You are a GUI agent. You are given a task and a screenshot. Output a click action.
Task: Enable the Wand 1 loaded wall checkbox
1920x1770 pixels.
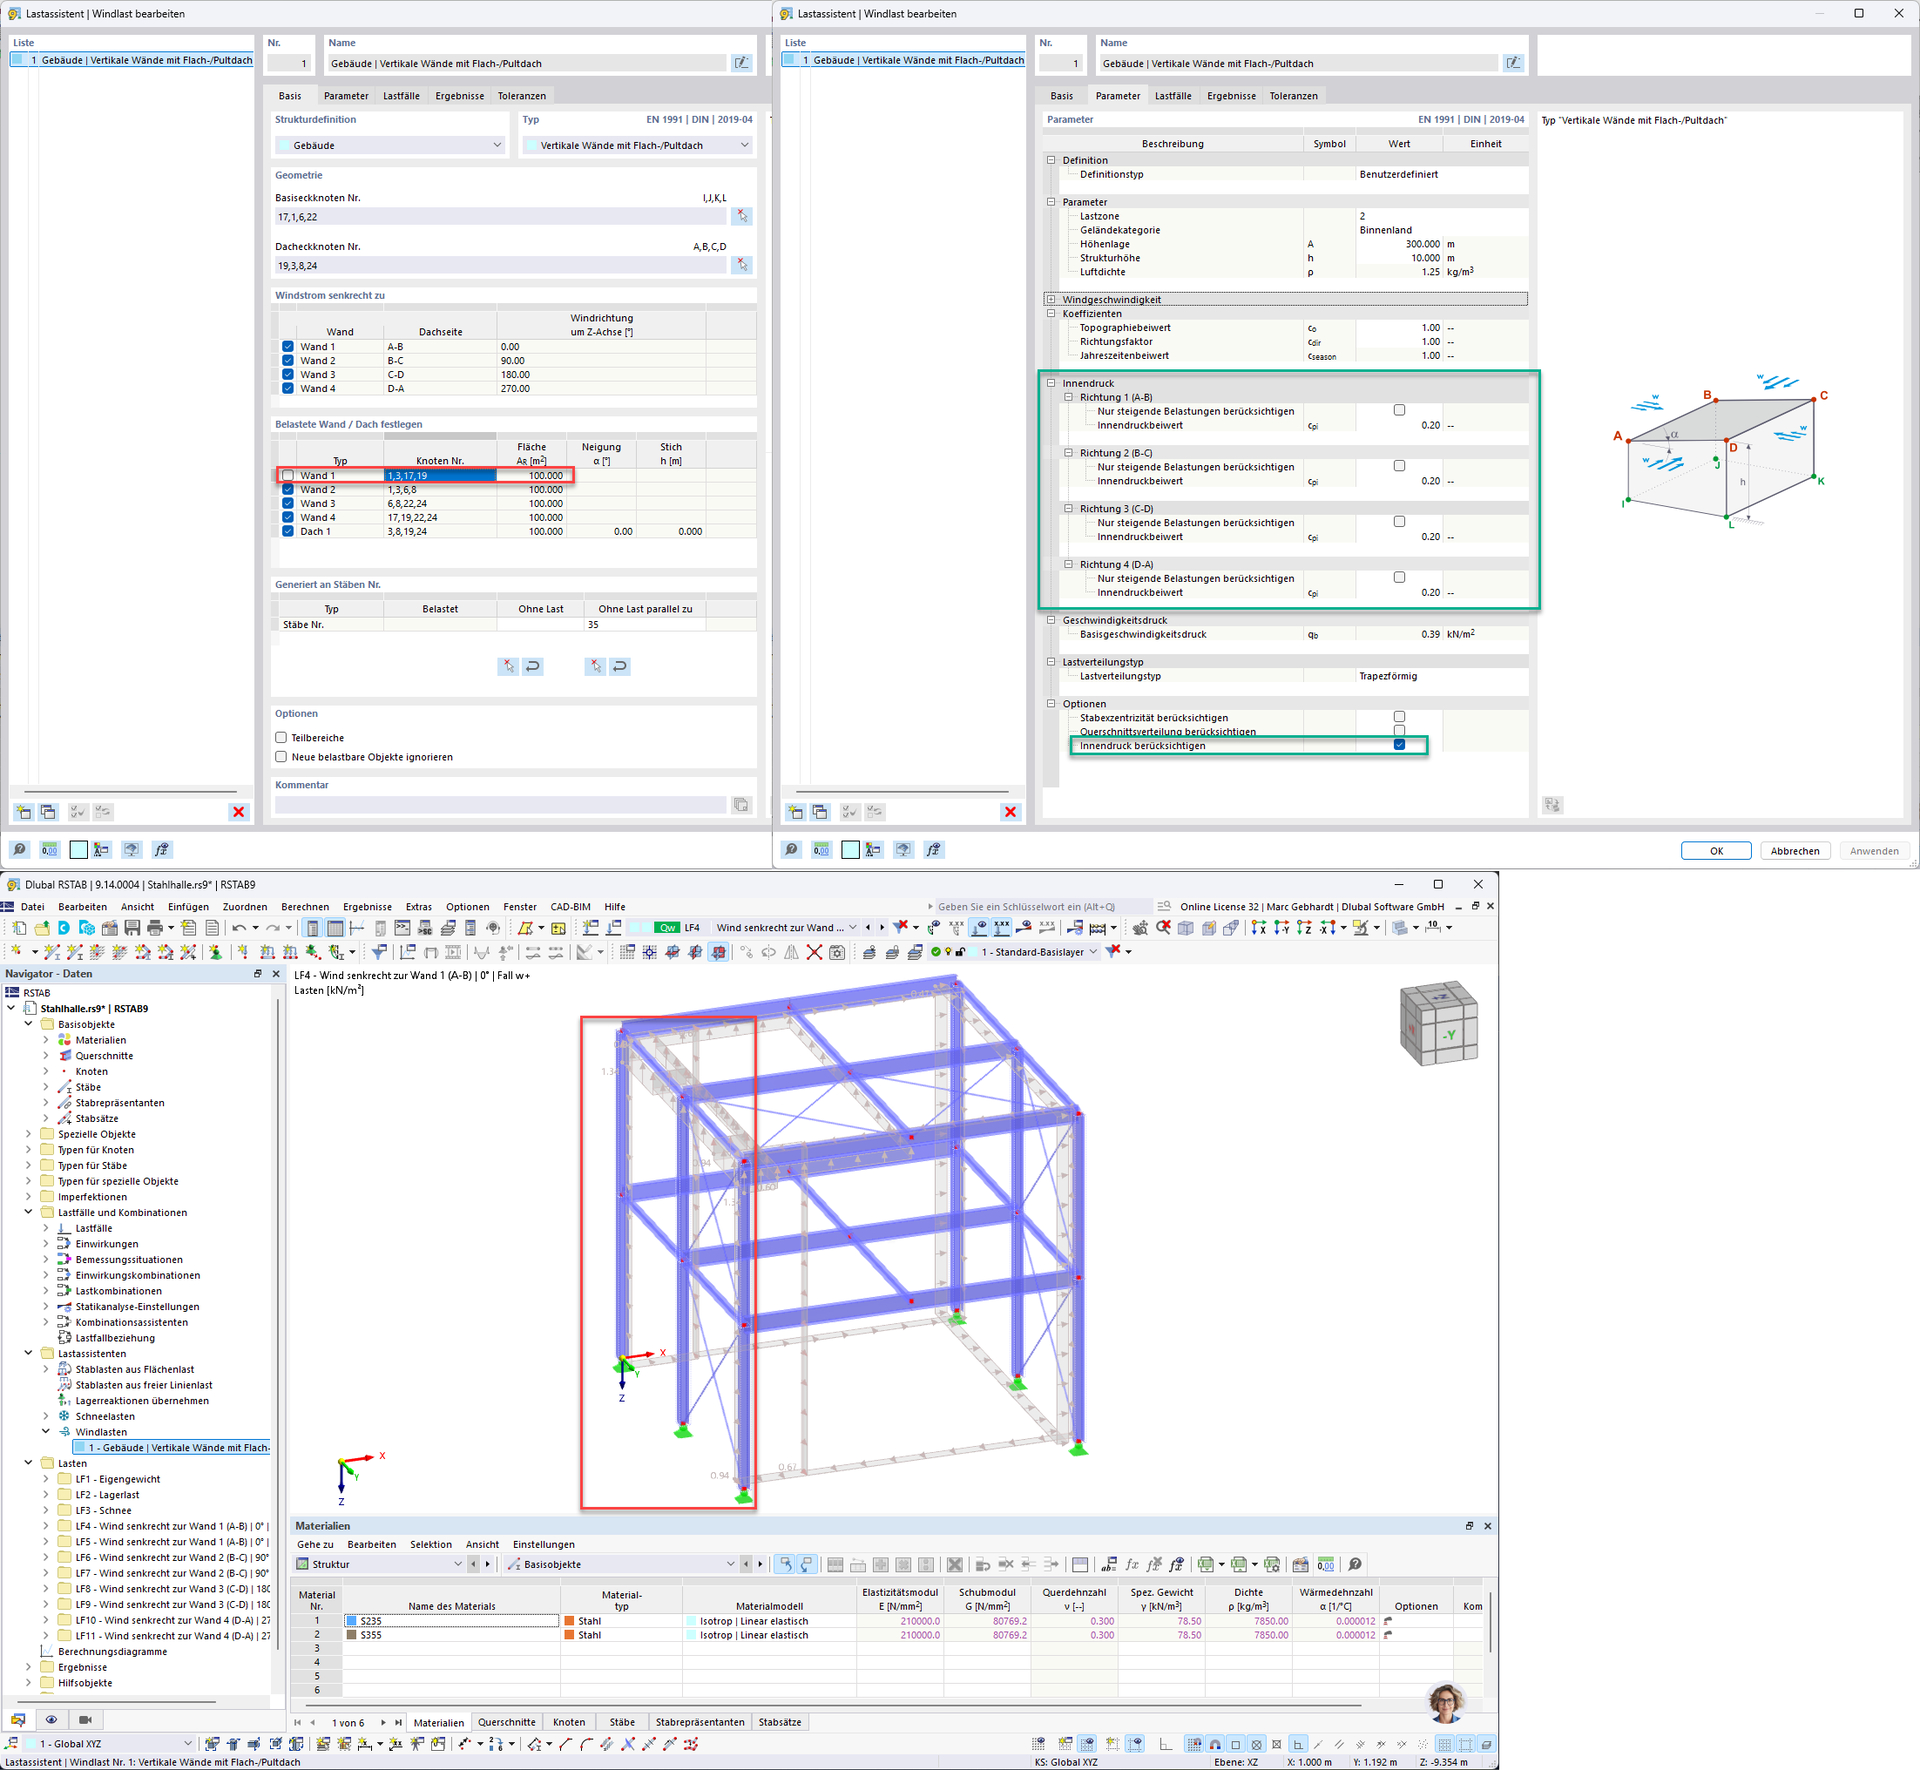(288, 476)
